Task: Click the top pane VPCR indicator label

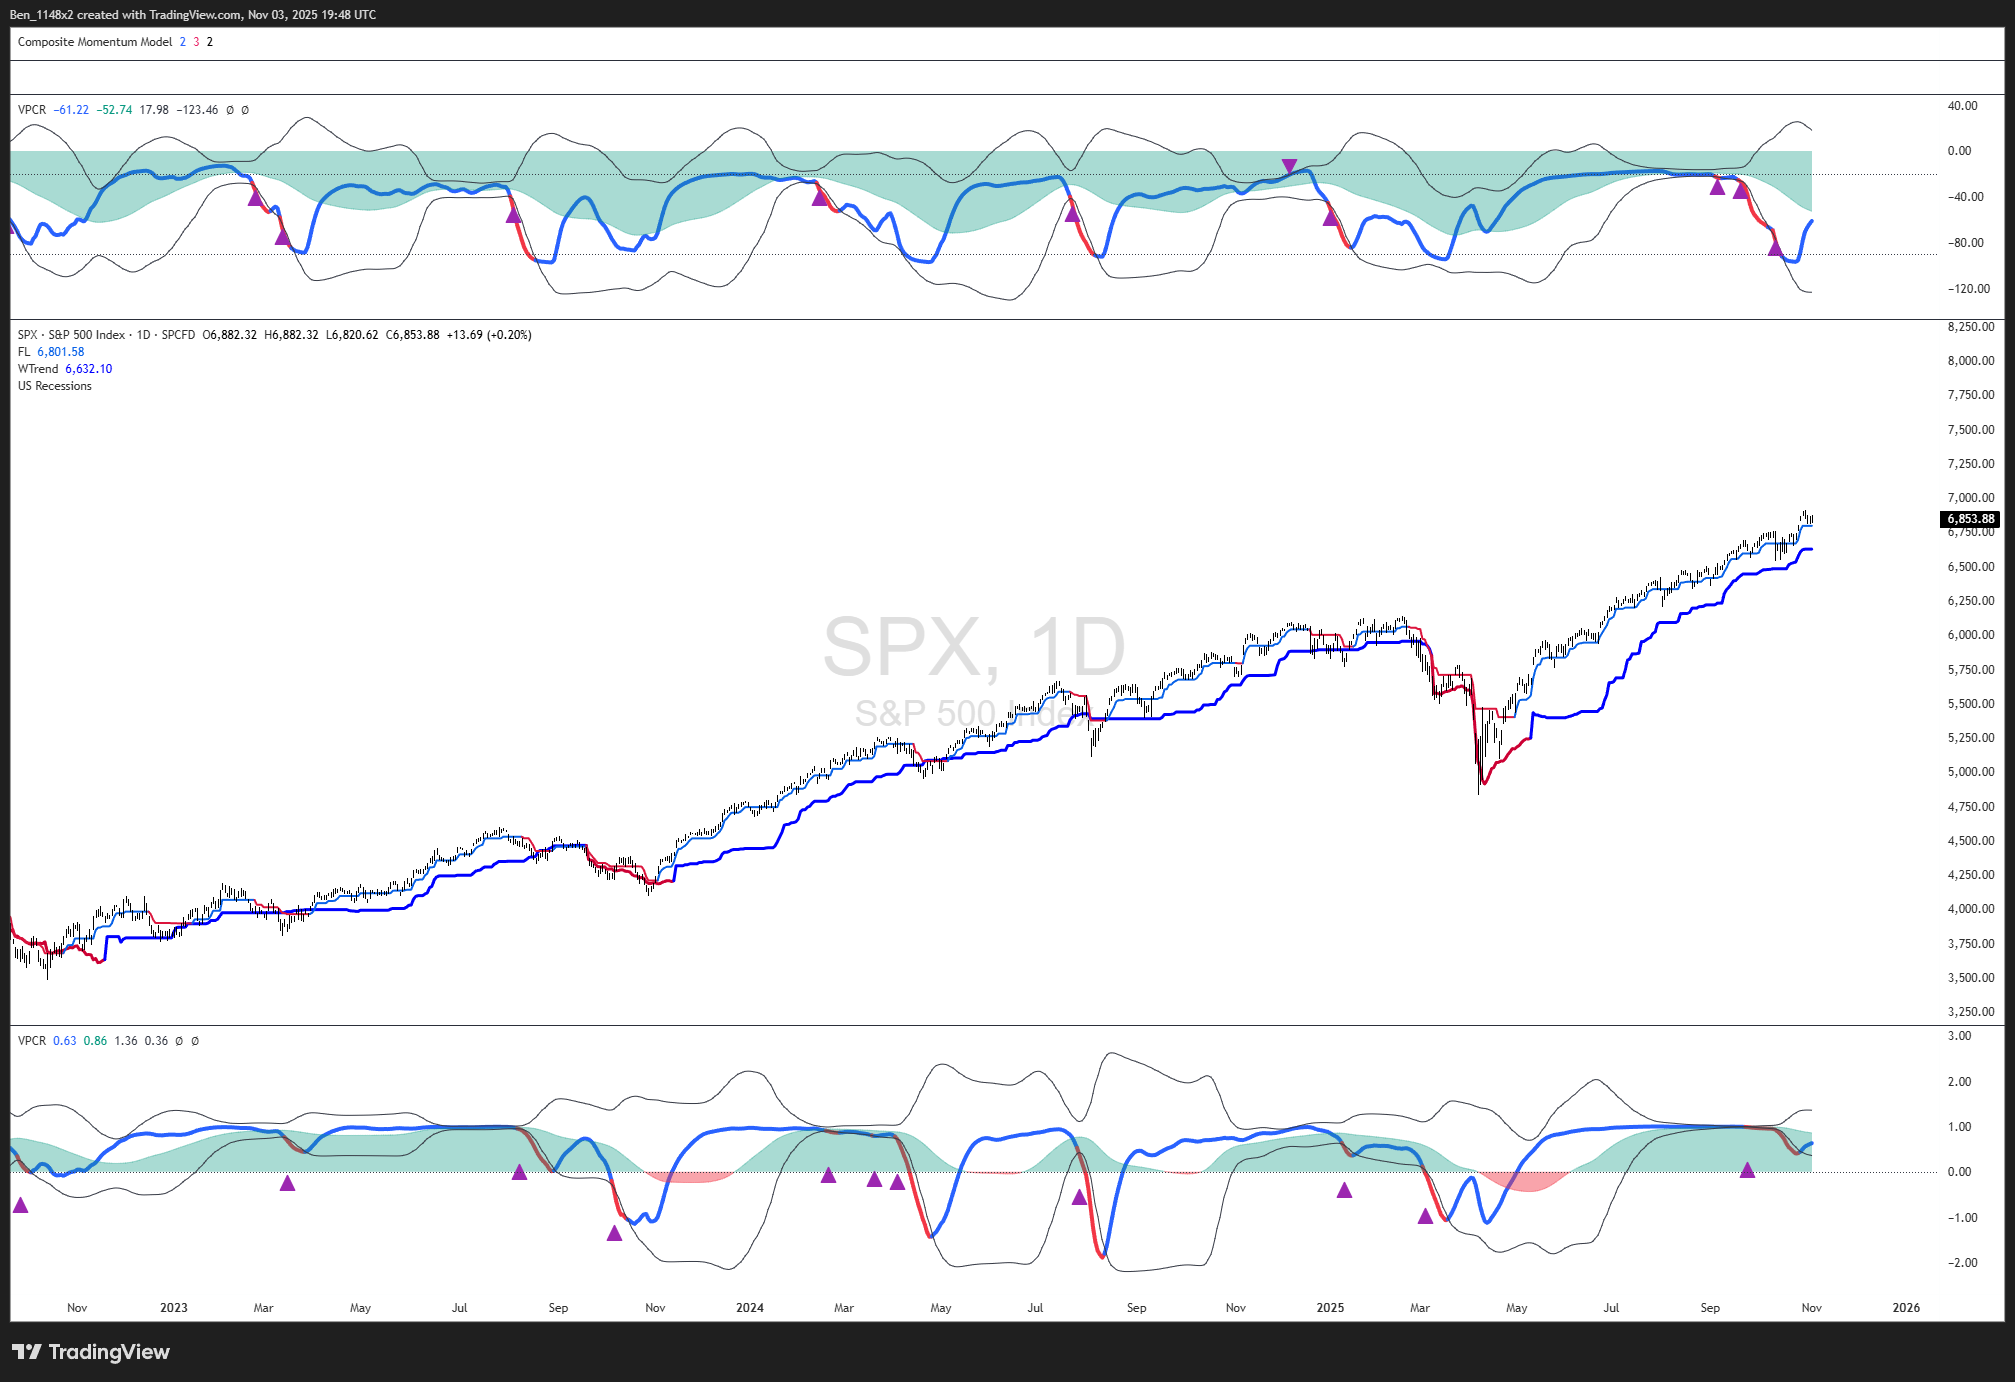Action: pyautogui.click(x=31, y=110)
